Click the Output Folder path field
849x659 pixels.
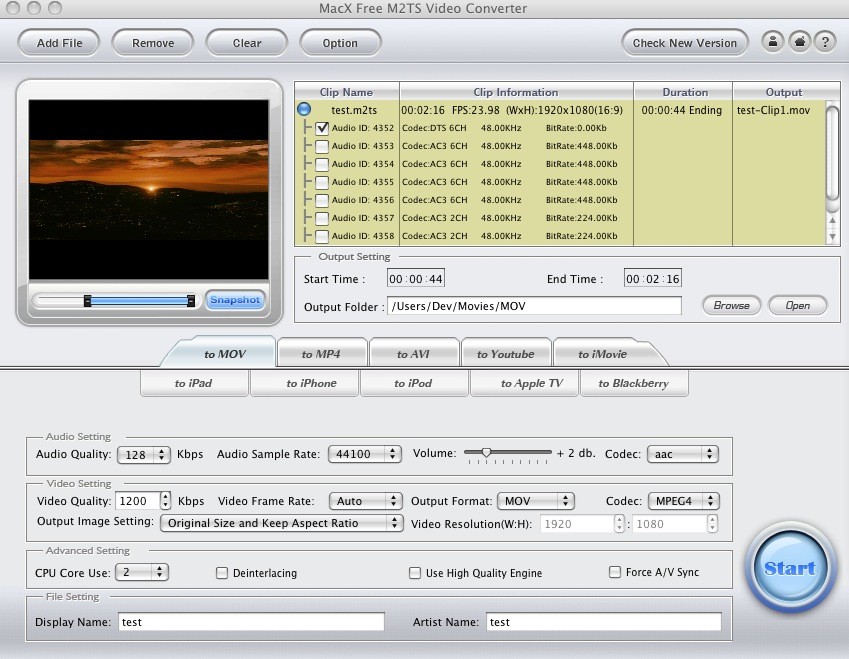pyautogui.click(x=534, y=306)
